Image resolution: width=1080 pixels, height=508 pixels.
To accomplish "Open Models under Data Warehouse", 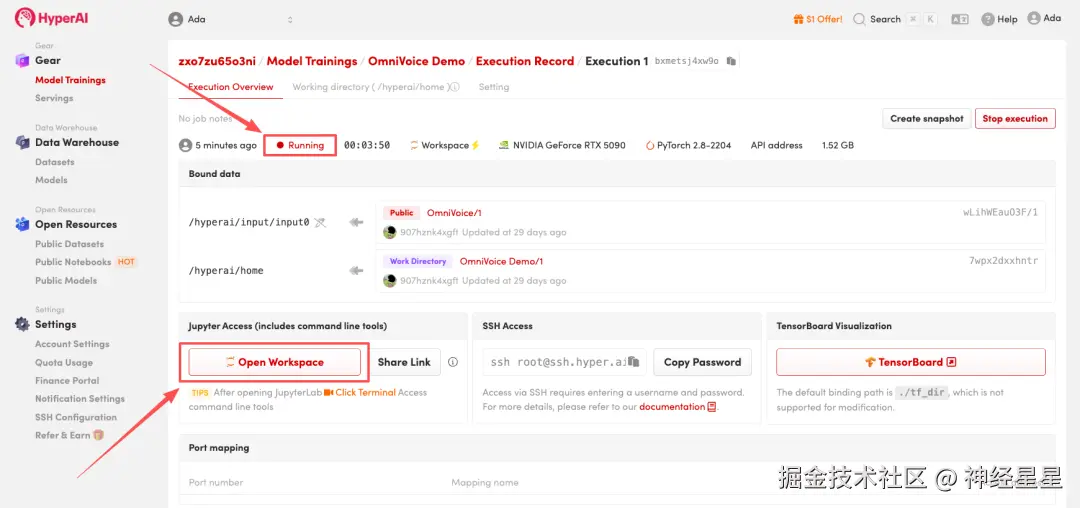I will [x=51, y=180].
